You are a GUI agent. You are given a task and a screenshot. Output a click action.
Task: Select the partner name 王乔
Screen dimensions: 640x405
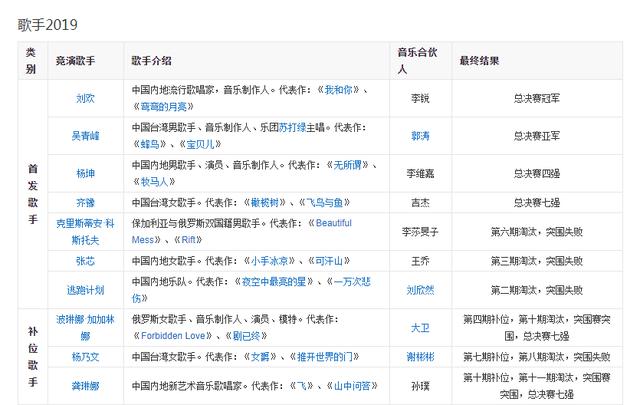[420, 261]
